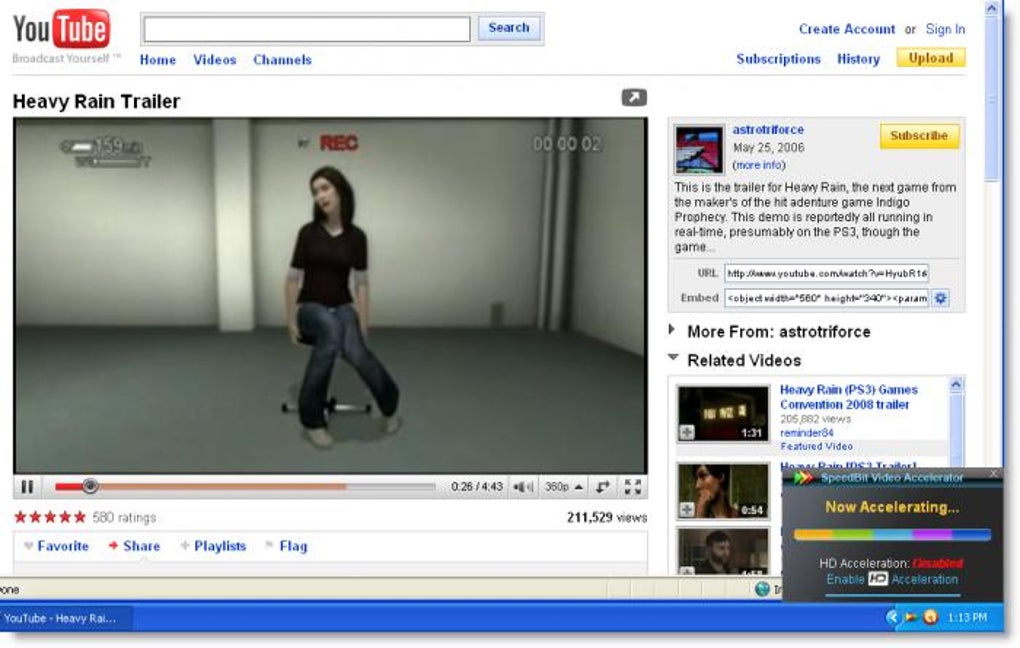Click the 580 ratings text
The image size is (1020, 648).
(124, 518)
